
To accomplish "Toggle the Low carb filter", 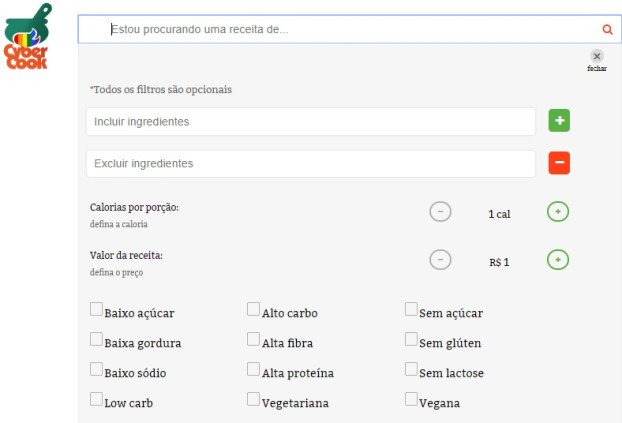I will point(97,400).
